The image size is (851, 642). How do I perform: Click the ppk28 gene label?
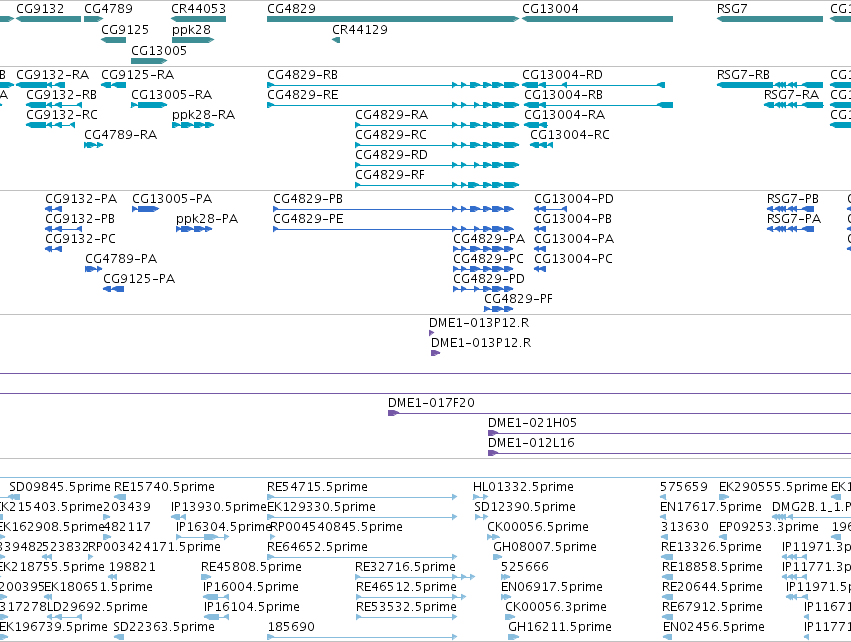191,29
